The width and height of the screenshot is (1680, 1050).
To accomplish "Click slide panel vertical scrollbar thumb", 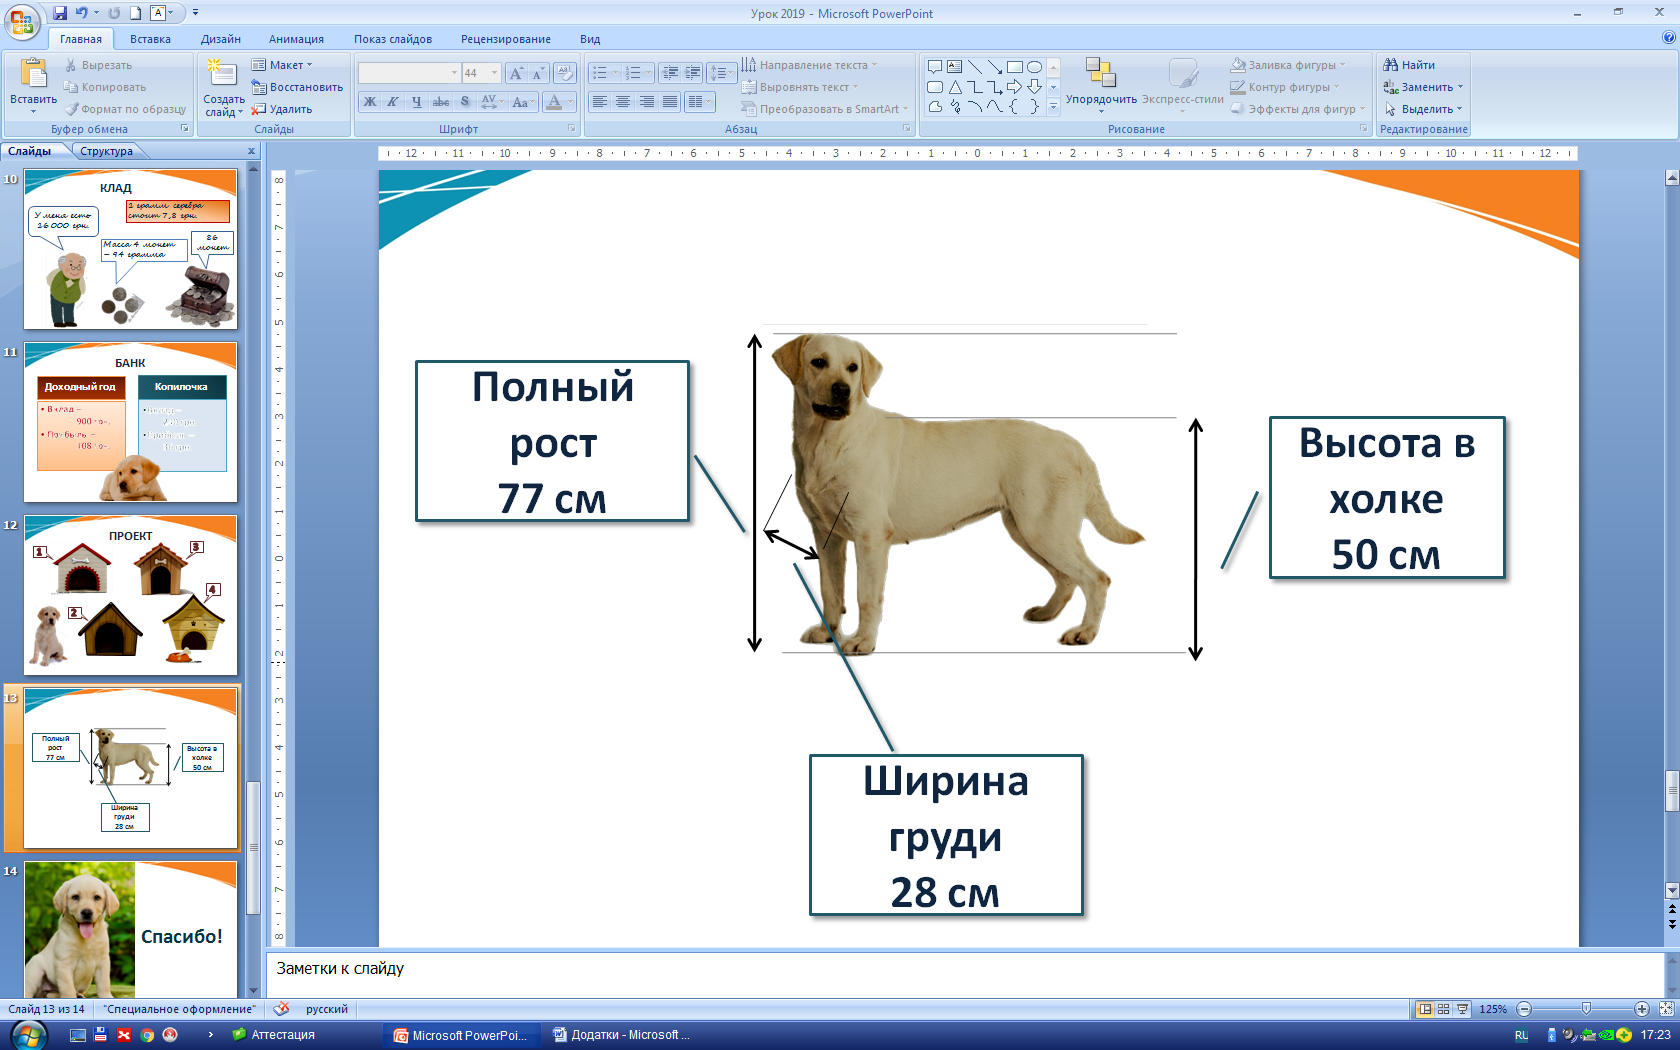I will (253, 846).
